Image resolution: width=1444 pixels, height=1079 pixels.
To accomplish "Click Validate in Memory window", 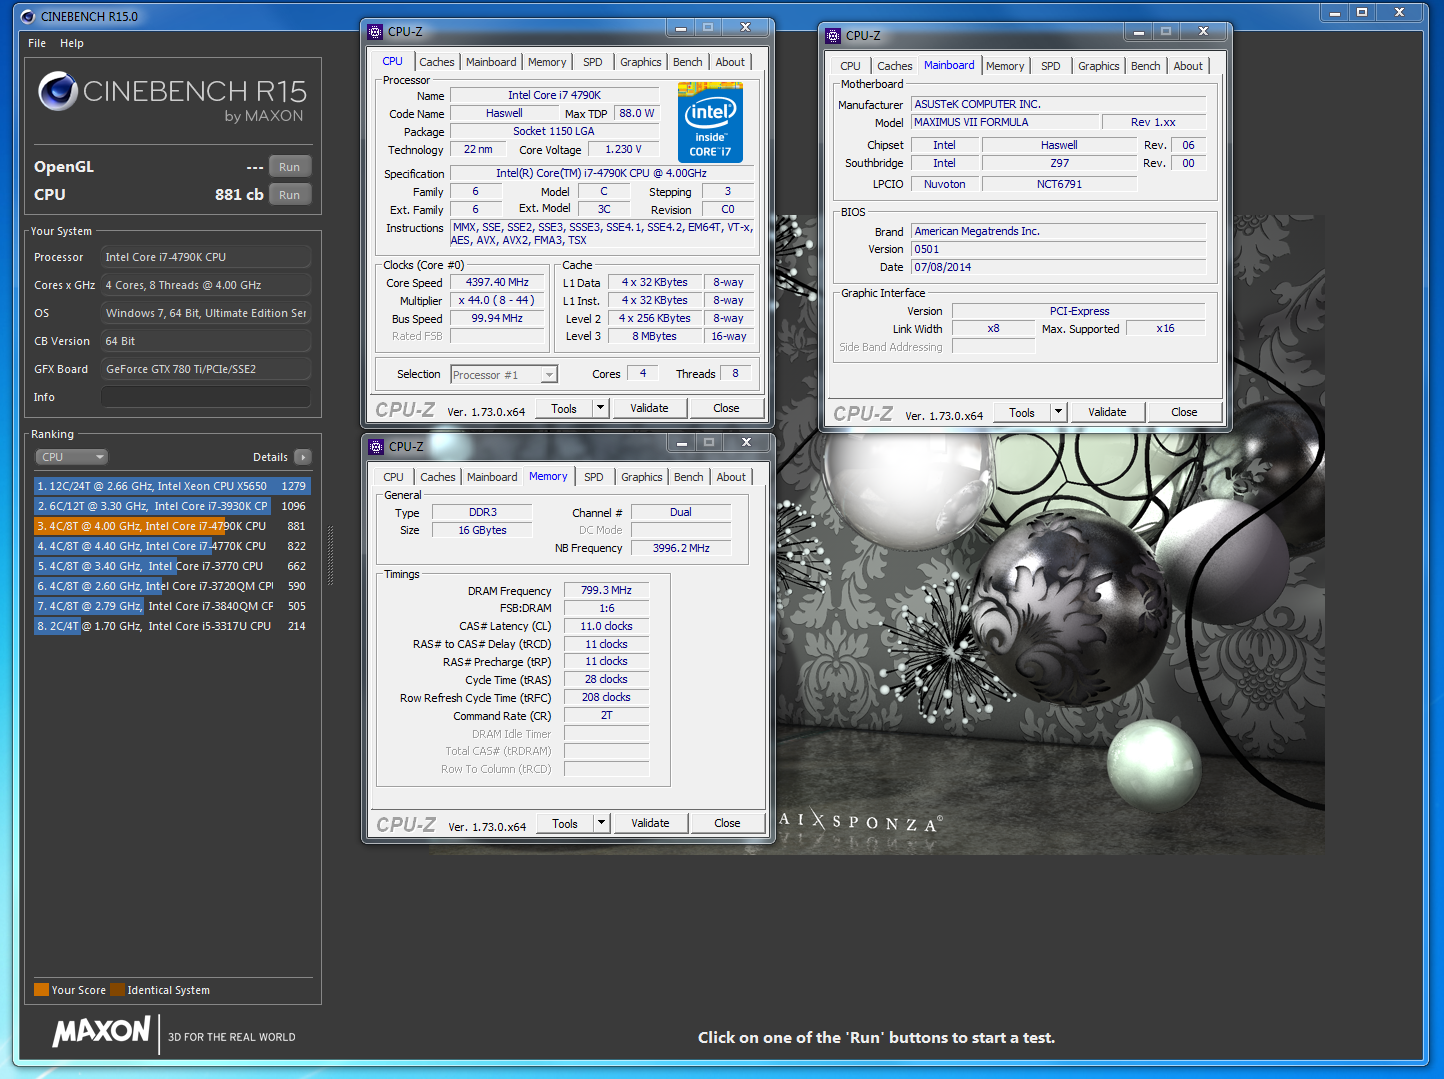I will [x=650, y=823].
